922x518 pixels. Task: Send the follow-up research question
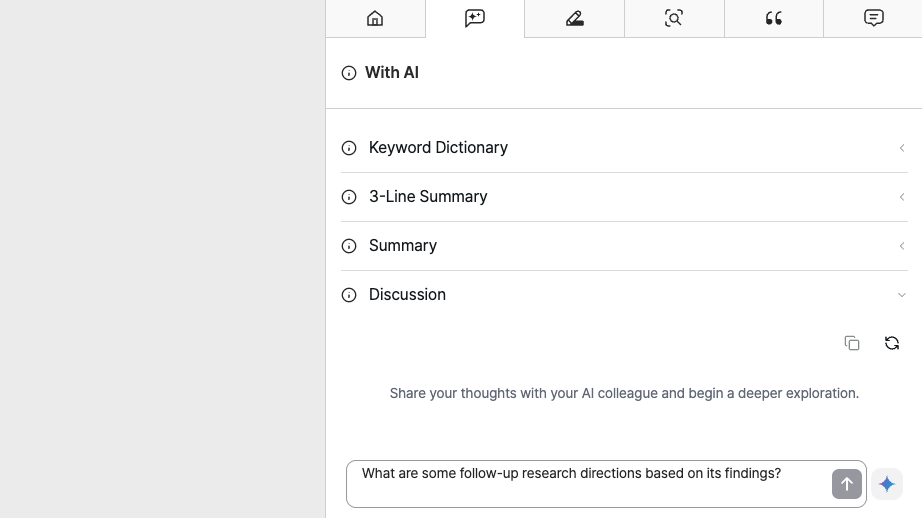(847, 484)
